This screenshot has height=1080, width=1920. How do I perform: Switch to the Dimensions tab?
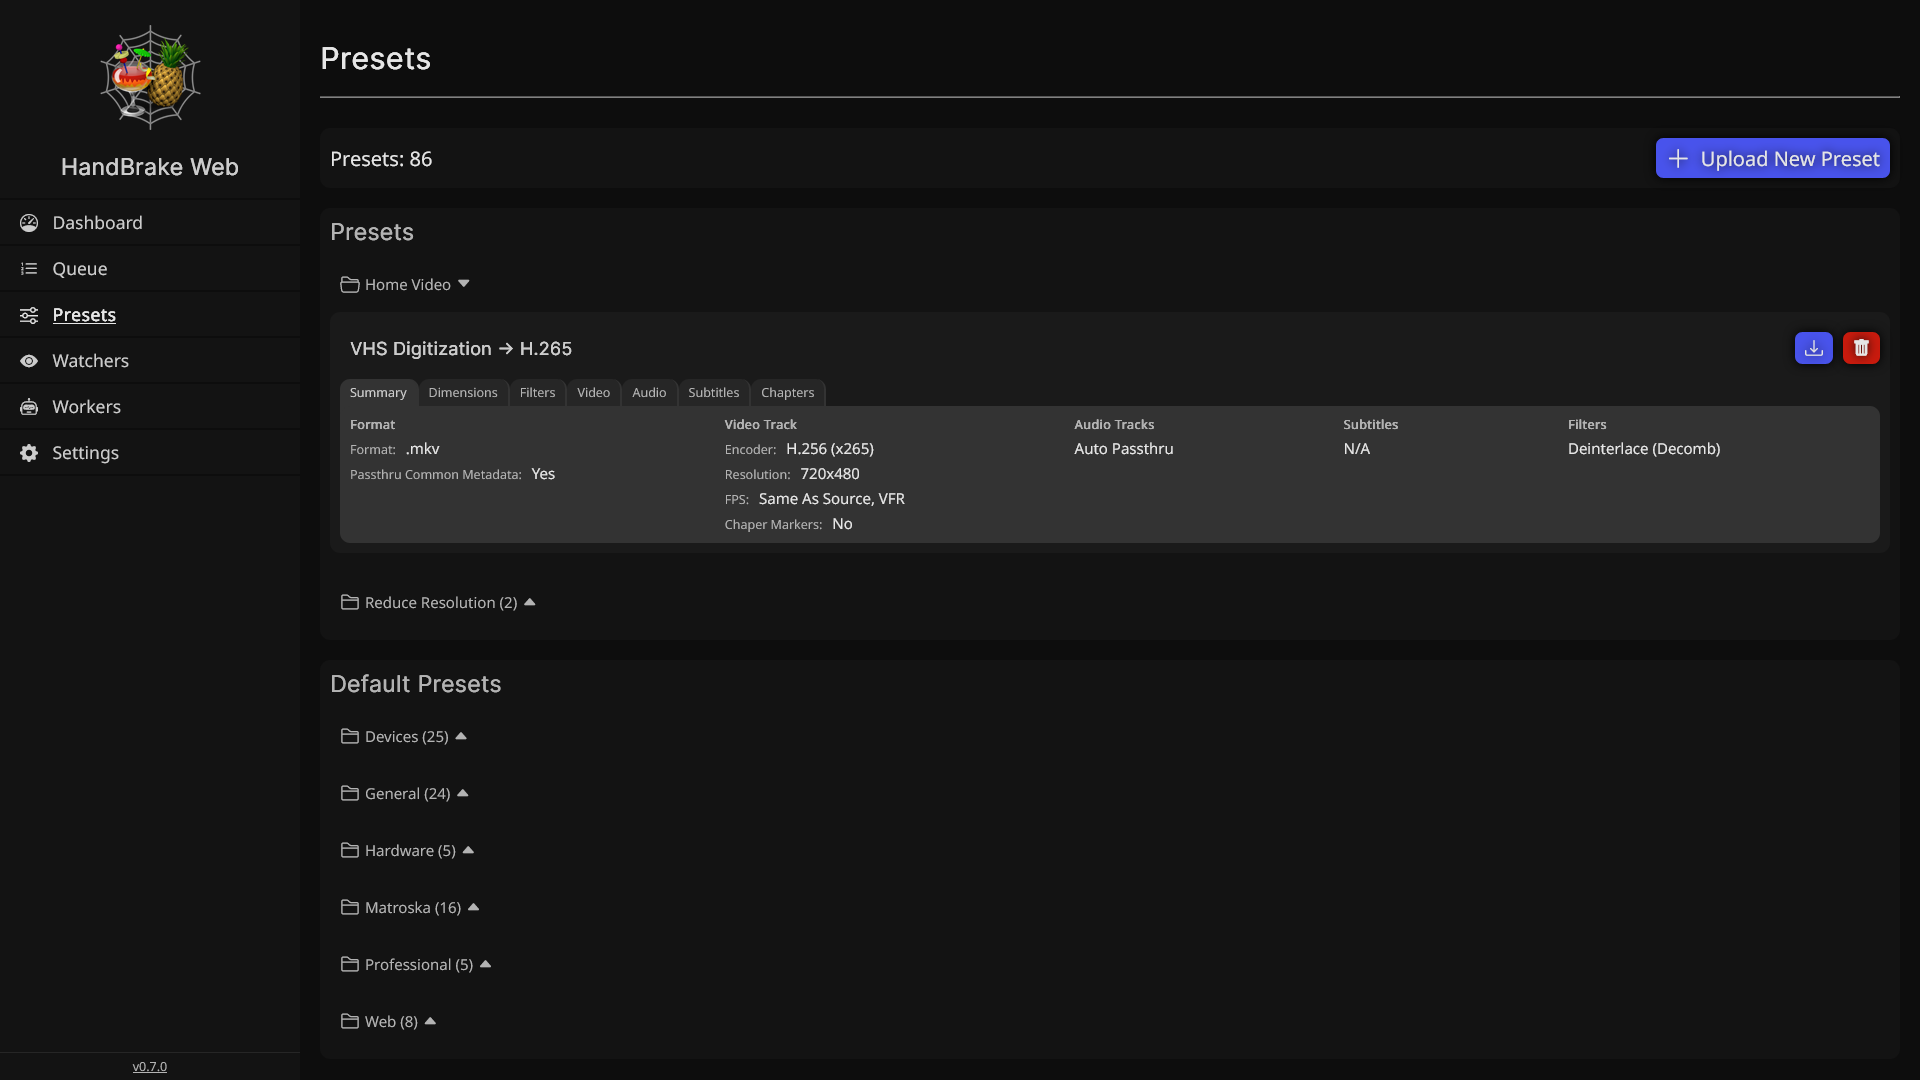[463, 393]
